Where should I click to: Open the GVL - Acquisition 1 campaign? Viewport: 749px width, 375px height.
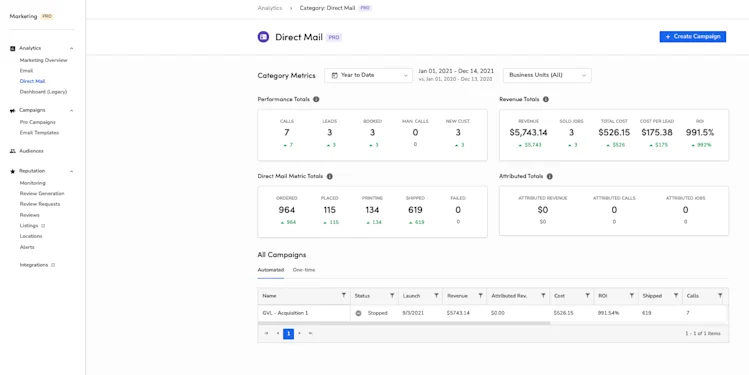tap(285, 313)
